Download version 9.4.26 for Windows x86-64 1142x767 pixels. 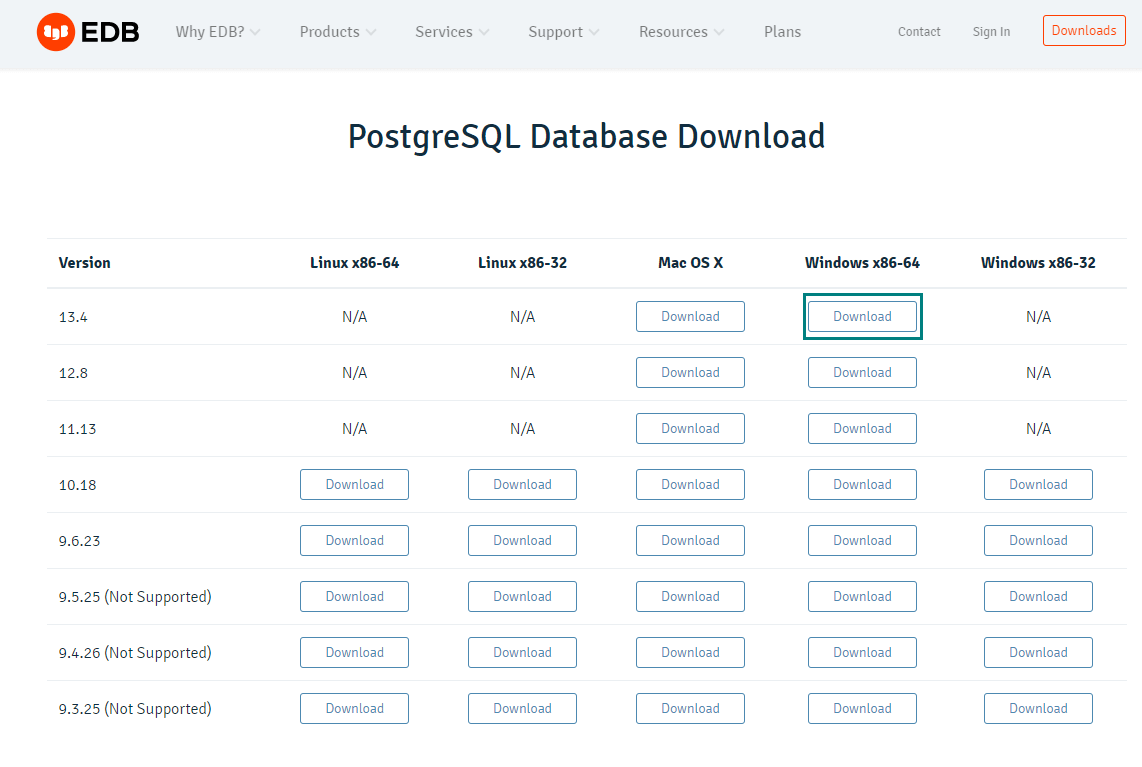coord(862,653)
